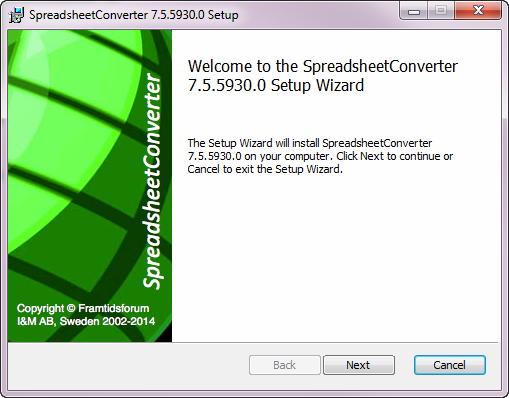509x398 pixels.
Task: Click the I&M AB, Sweden 2002-2014 line
Action: [86, 321]
